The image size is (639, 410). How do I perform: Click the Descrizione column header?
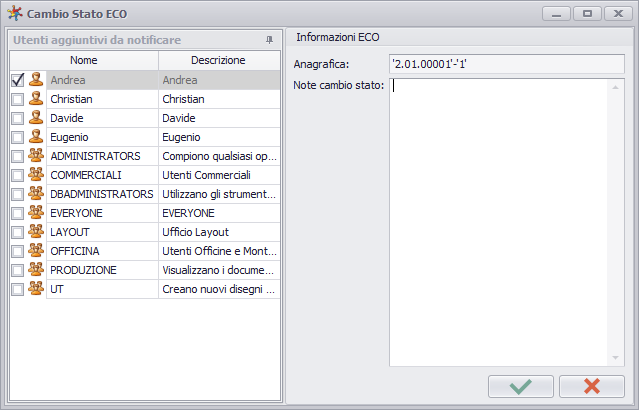[x=219, y=60]
